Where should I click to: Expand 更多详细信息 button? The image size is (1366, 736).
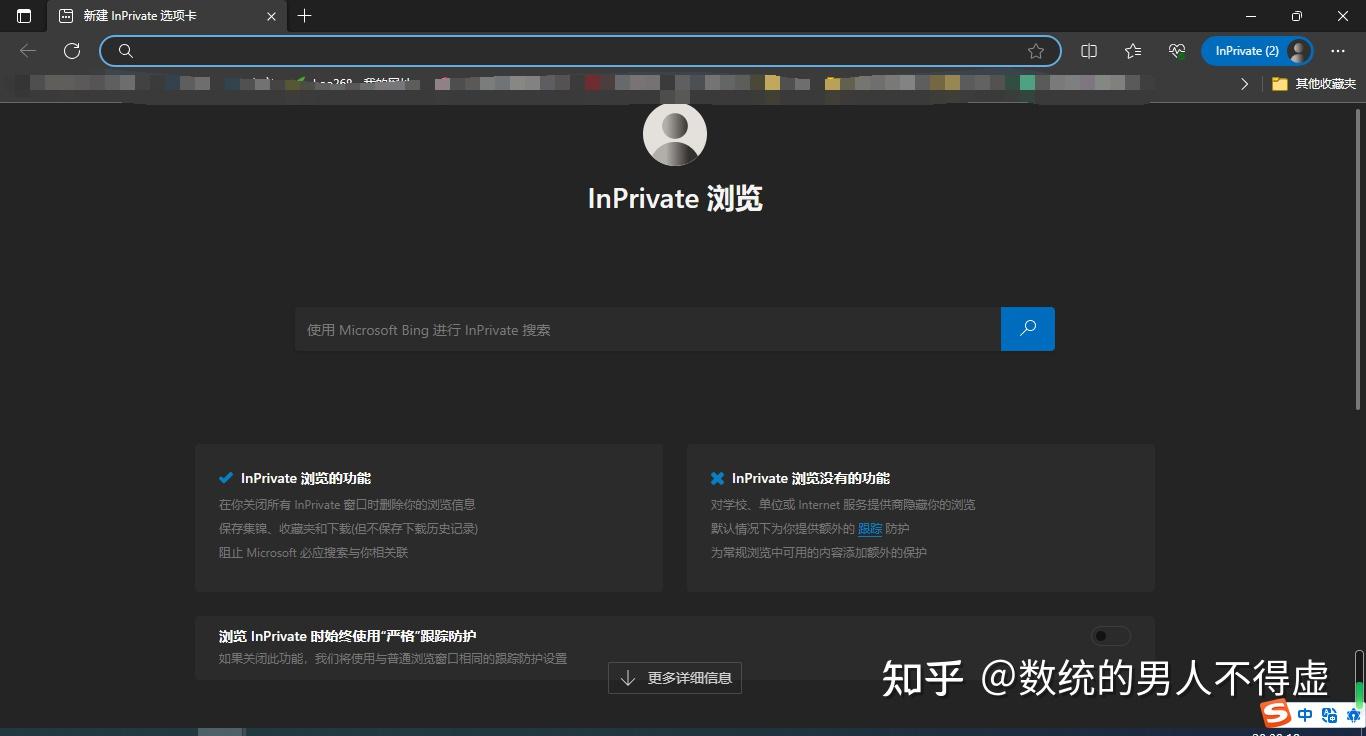[675, 678]
